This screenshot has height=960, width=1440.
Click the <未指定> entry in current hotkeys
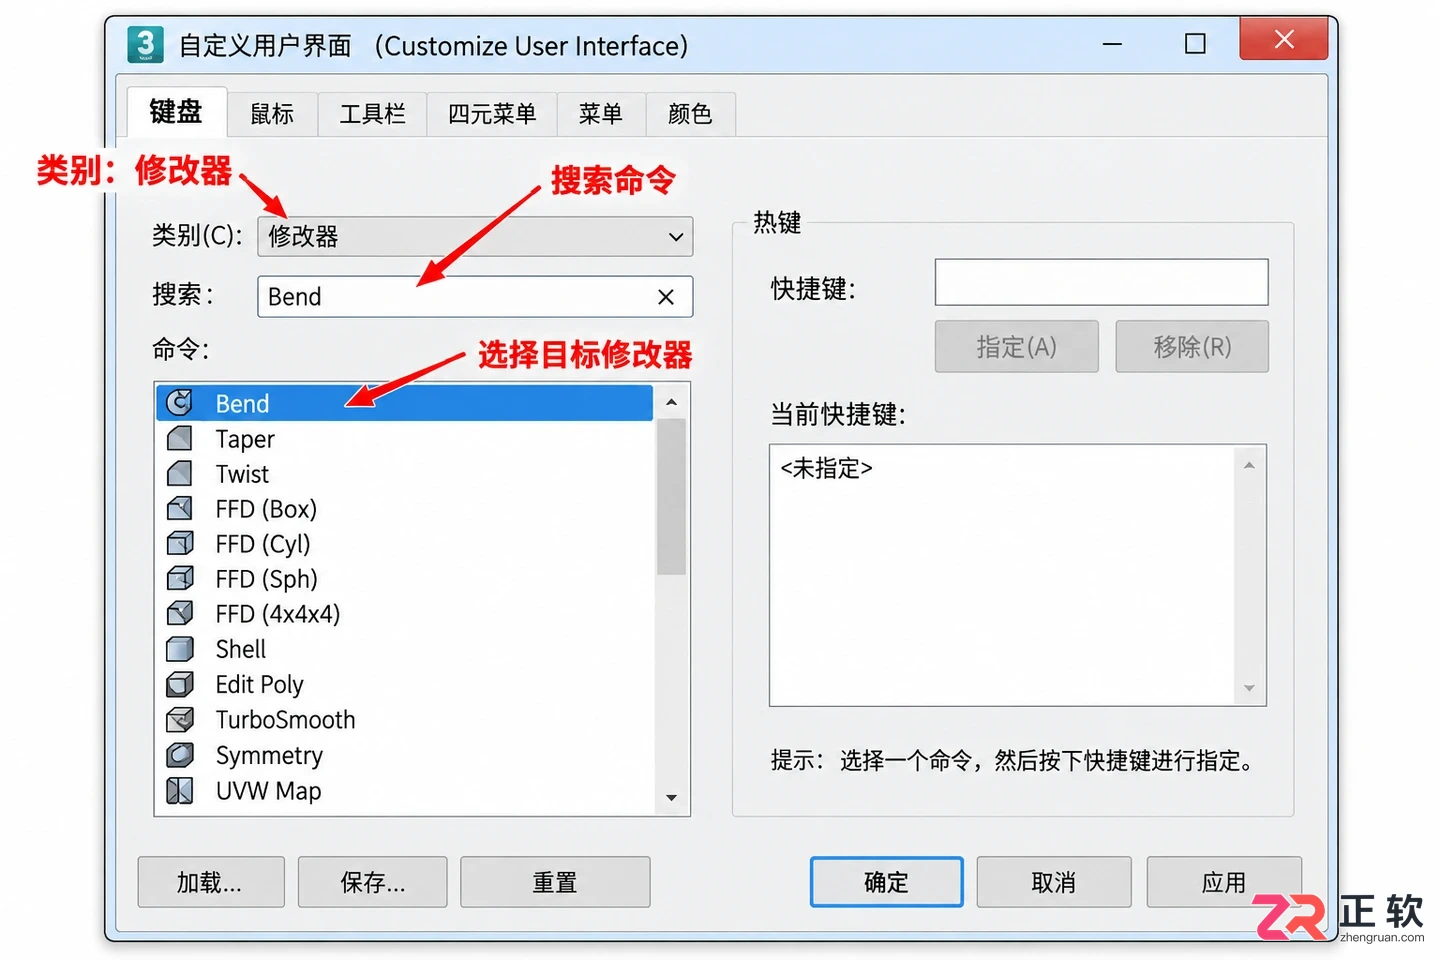tap(826, 468)
